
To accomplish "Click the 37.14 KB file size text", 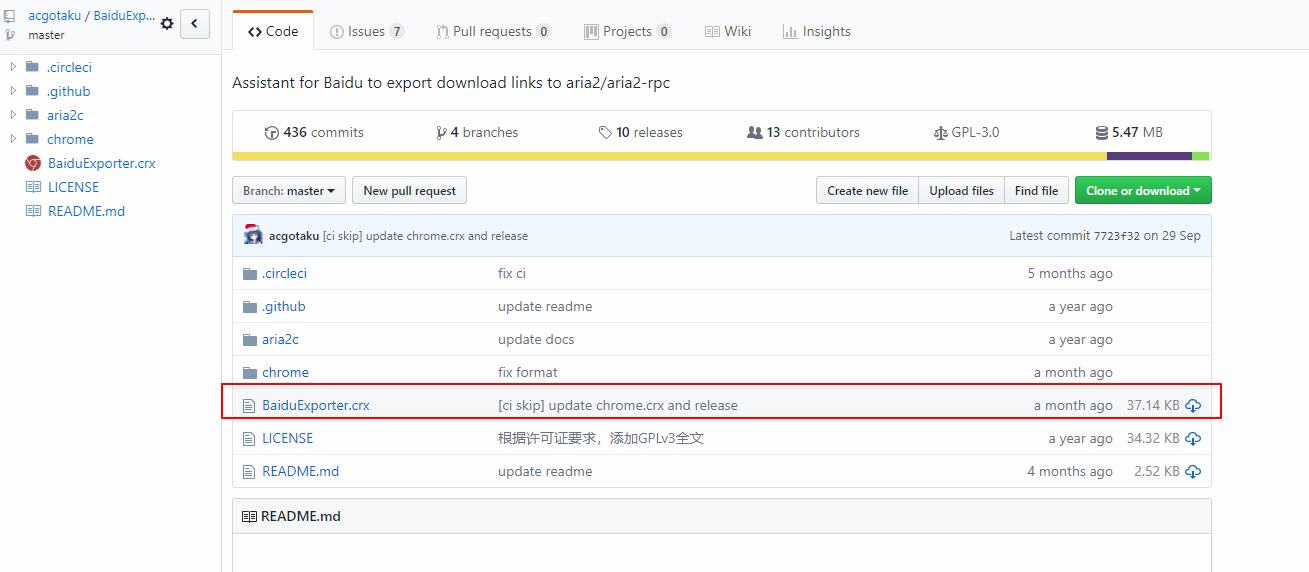I will (1153, 405).
